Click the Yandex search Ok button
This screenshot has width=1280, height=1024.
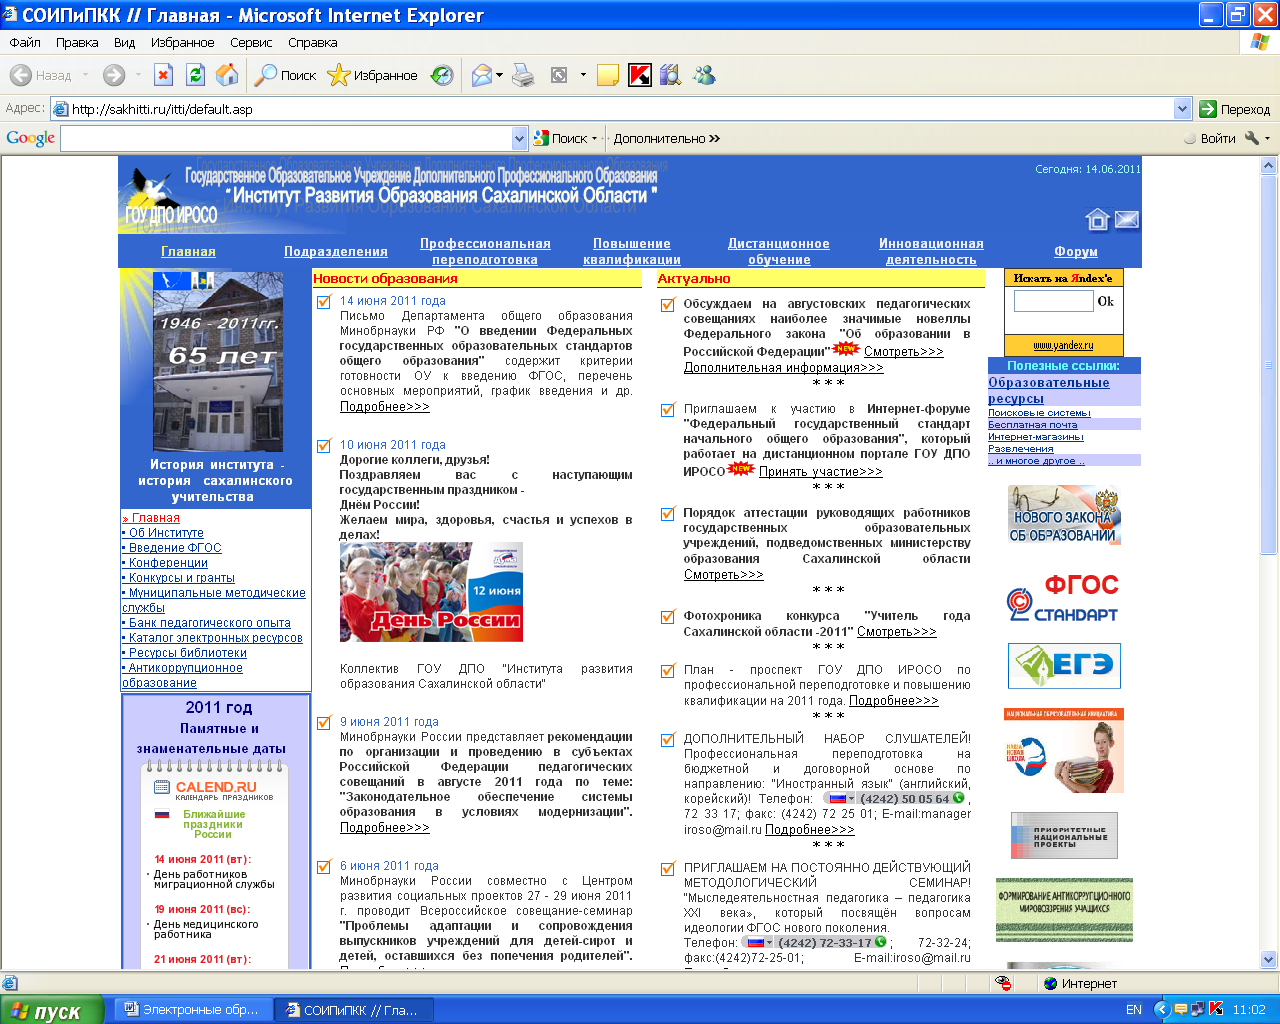click(x=1105, y=301)
